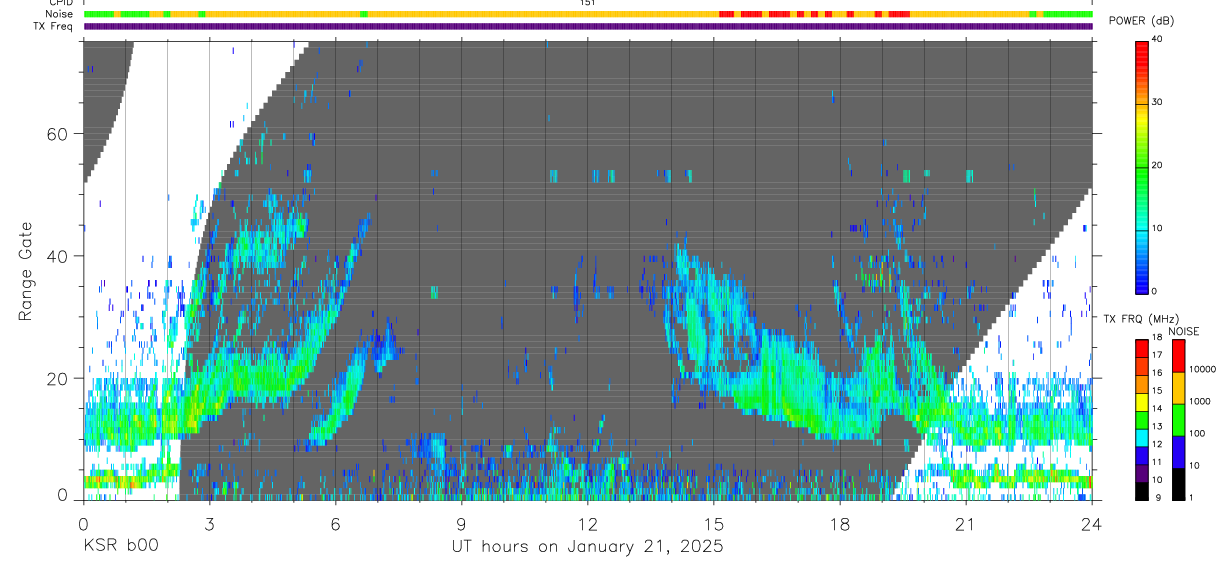The image size is (1228, 567).
Task: Click the "100" tick on the NOISE legend
Action: (x=1198, y=434)
